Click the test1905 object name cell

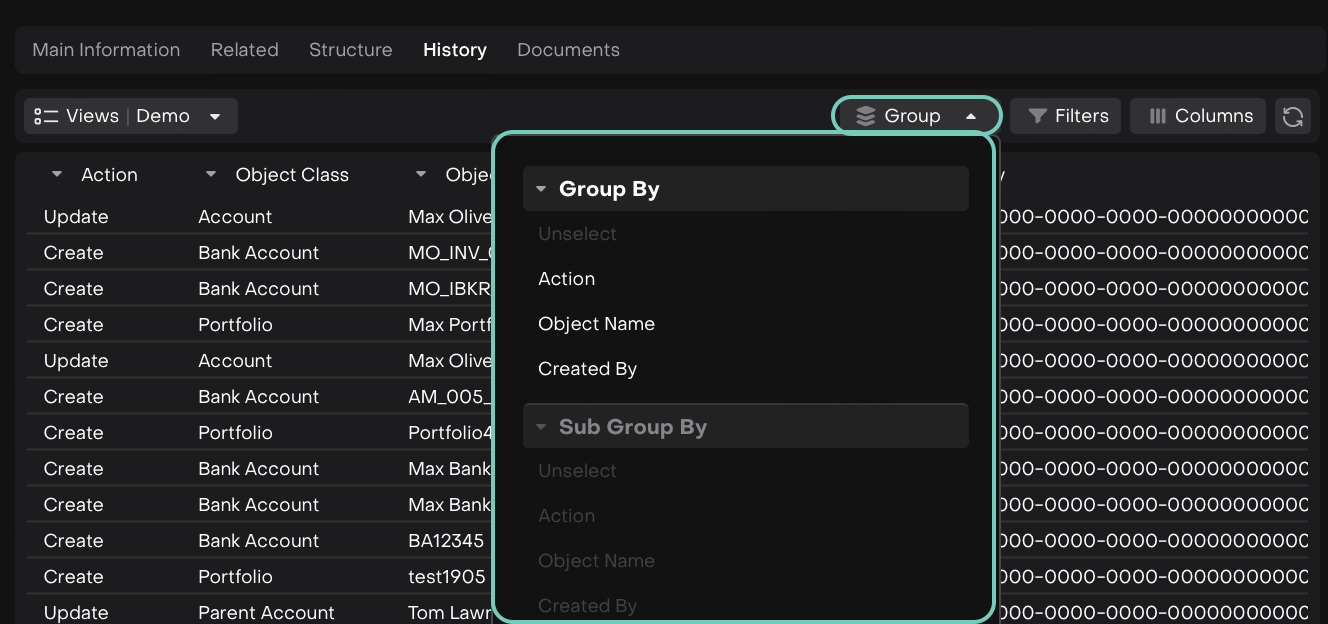pos(446,577)
